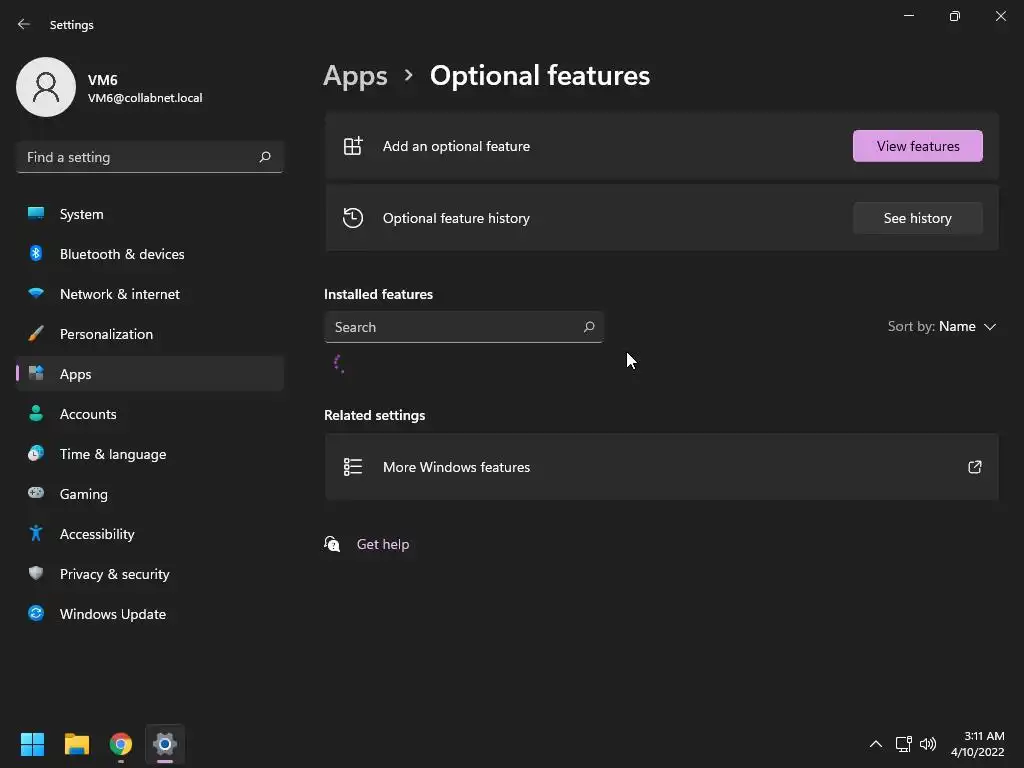
Task: Click the Get help link
Action: pyautogui.click(x=383, y=544)
